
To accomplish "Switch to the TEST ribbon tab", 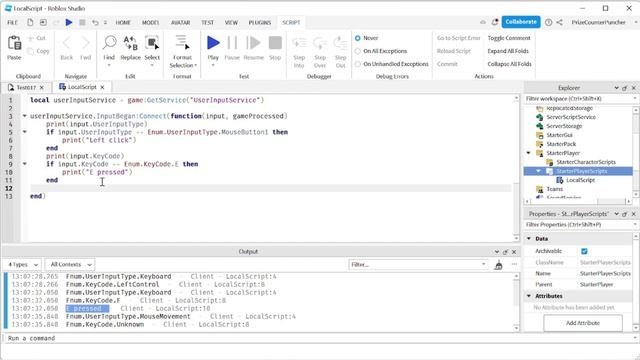I will 207,22.
